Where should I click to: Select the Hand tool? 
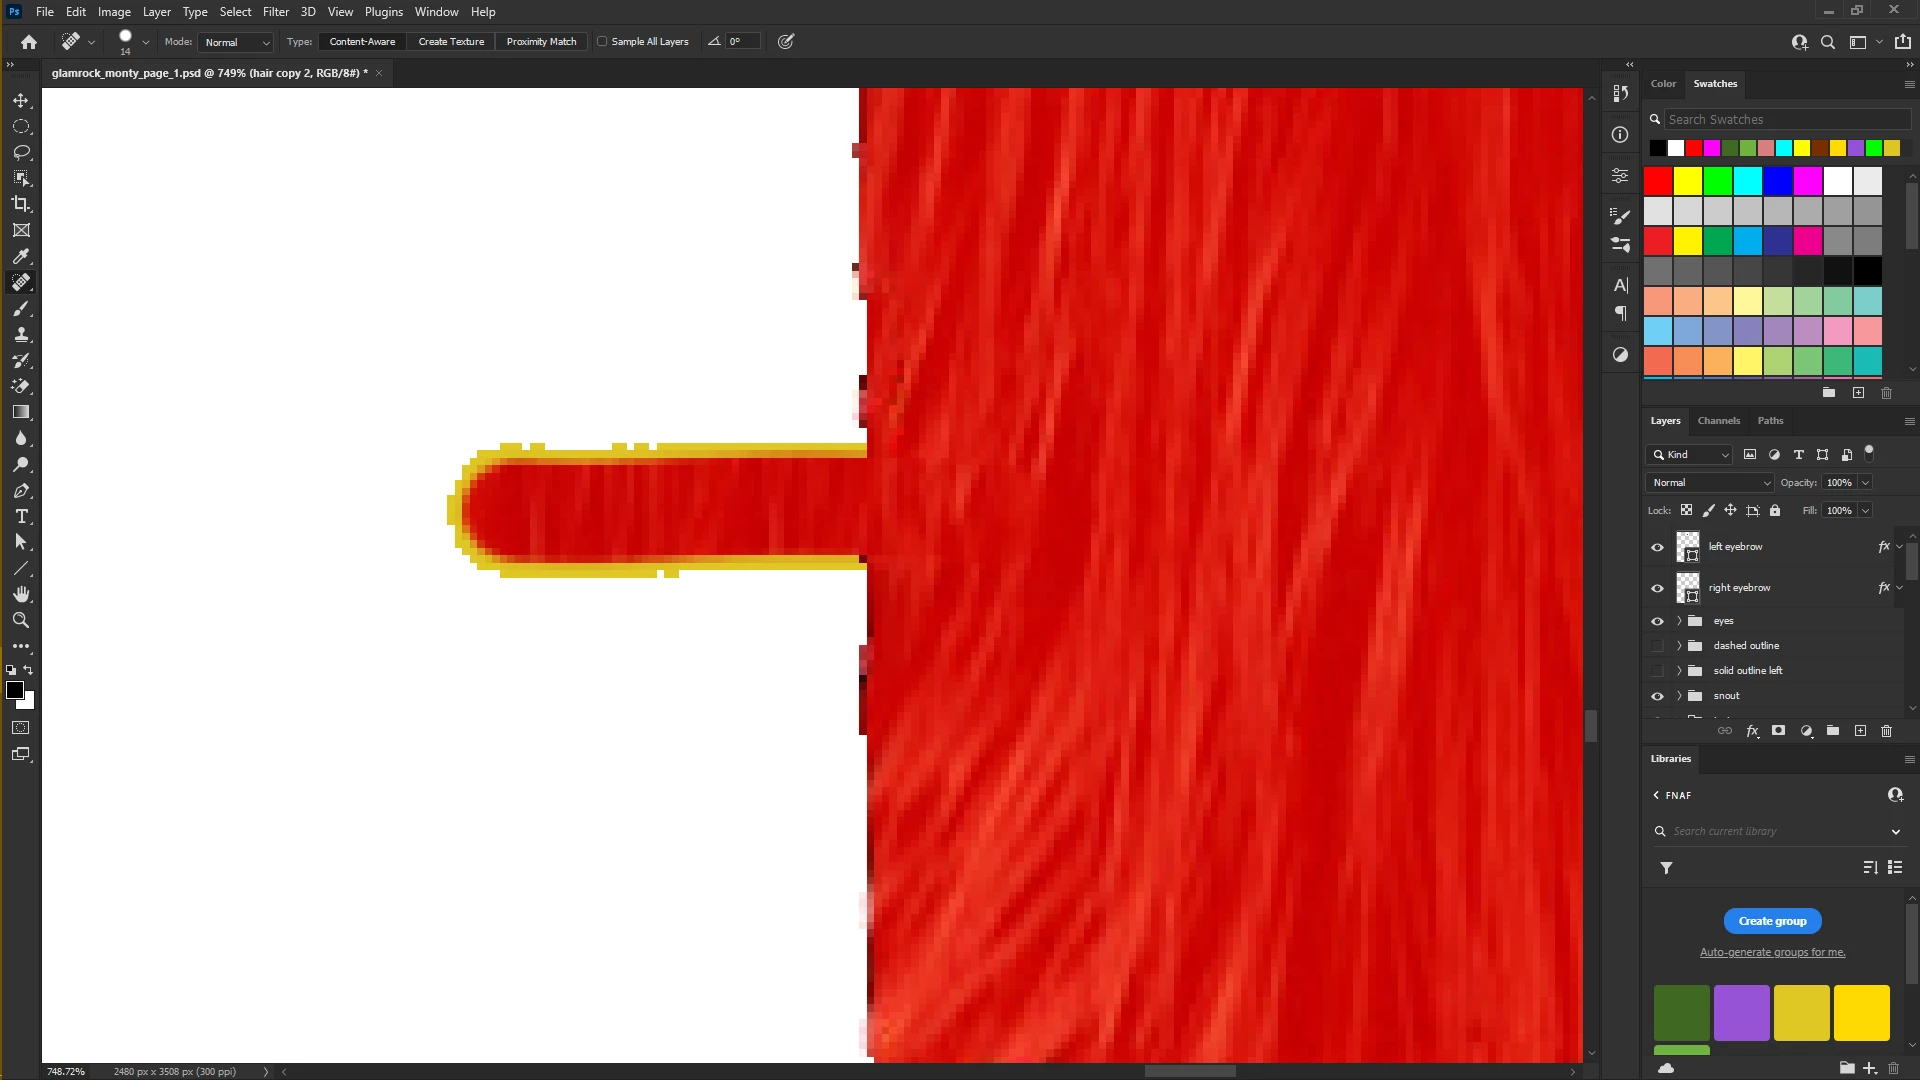pos(21,594)
